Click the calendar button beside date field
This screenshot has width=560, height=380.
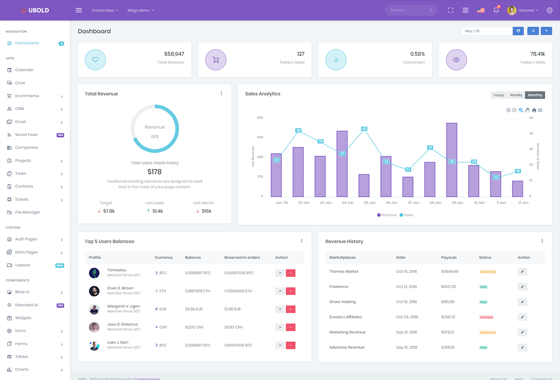pos(518,31)
